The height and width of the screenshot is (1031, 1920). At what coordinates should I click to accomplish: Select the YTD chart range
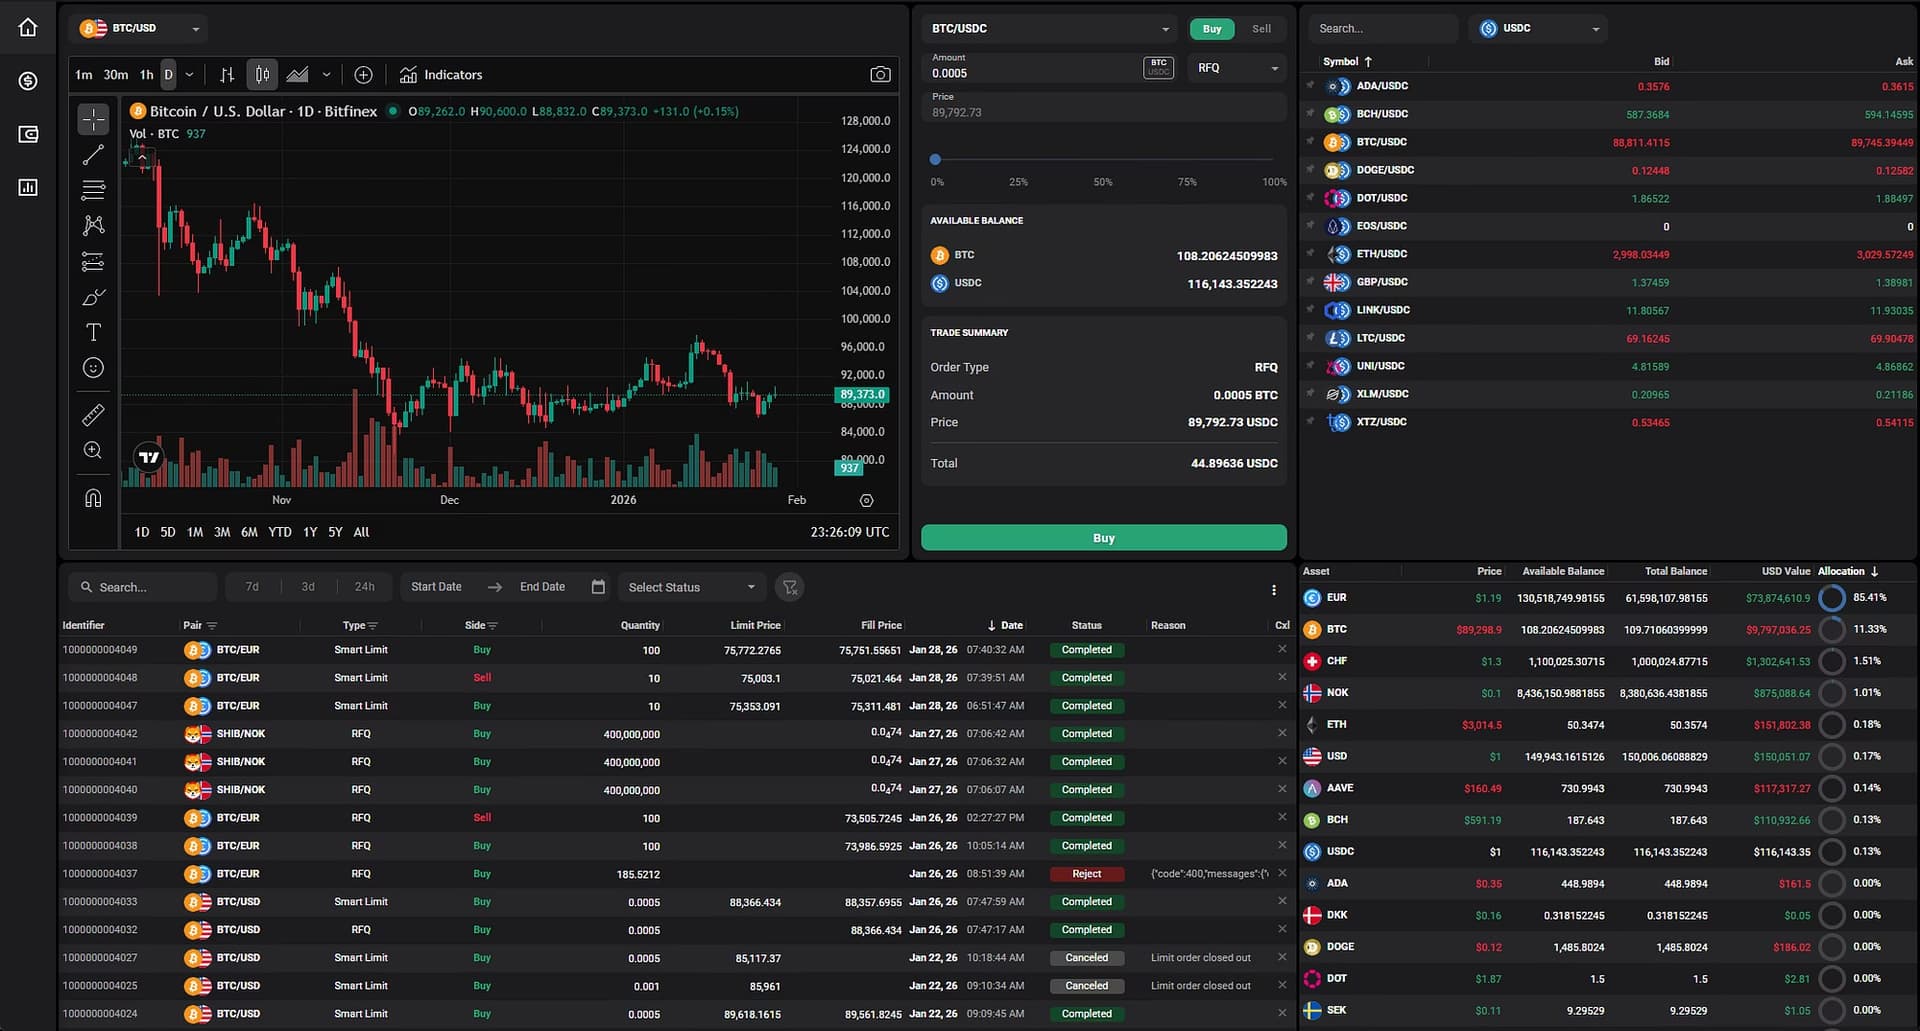tap(279, 532)
